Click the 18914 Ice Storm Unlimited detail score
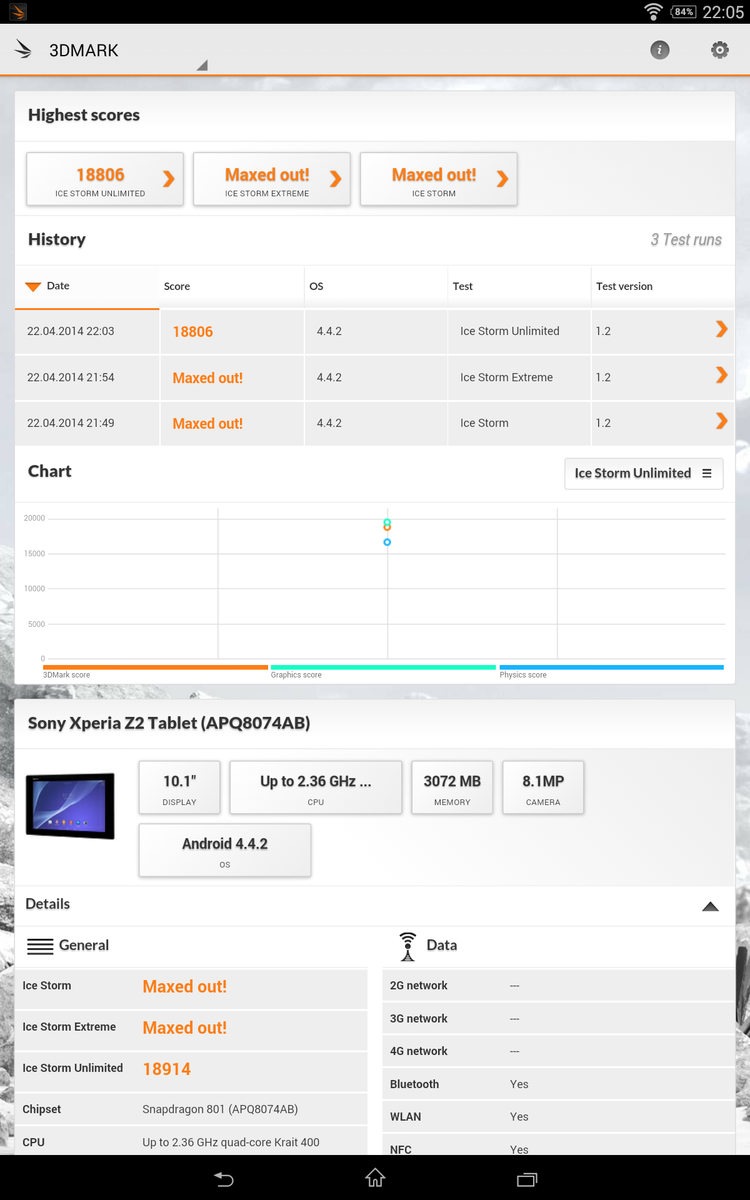Viewport: 750px width, 1200px height. pos(166,1069)
